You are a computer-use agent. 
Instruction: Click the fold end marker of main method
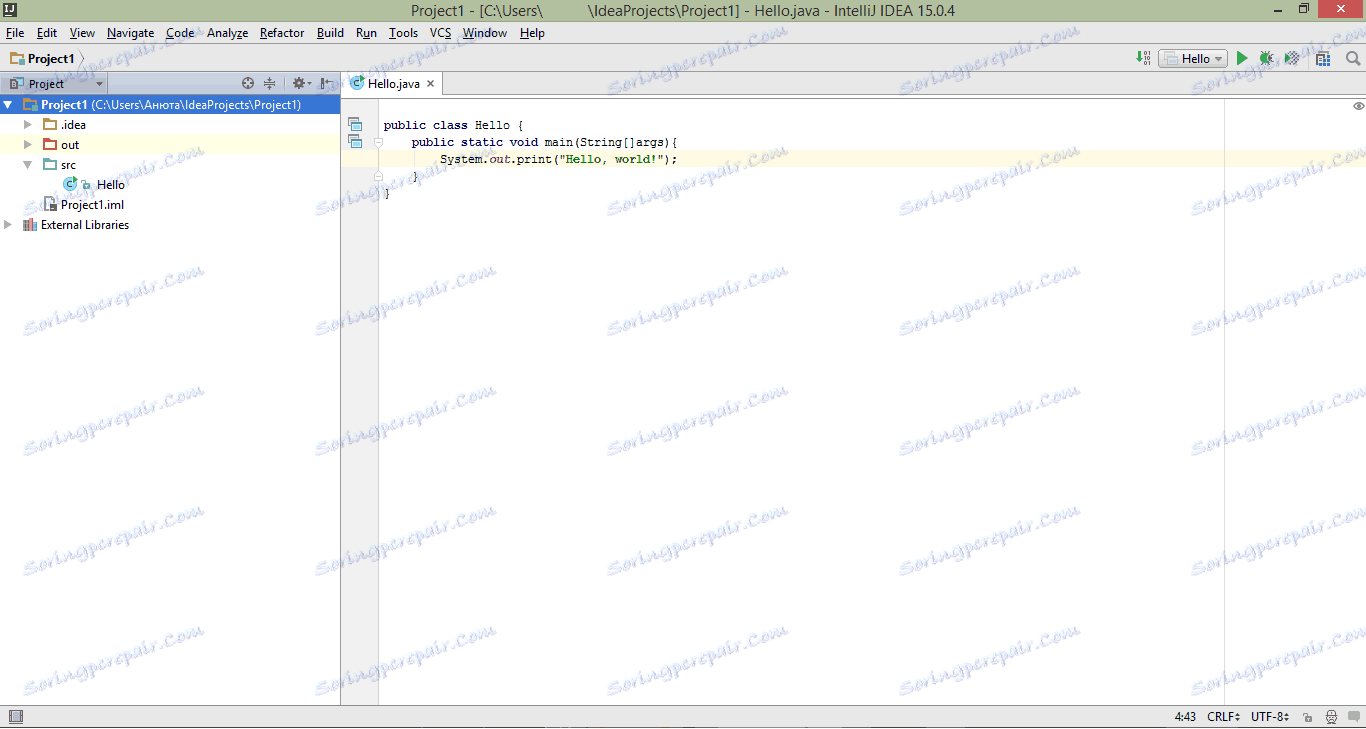[378, 176]
